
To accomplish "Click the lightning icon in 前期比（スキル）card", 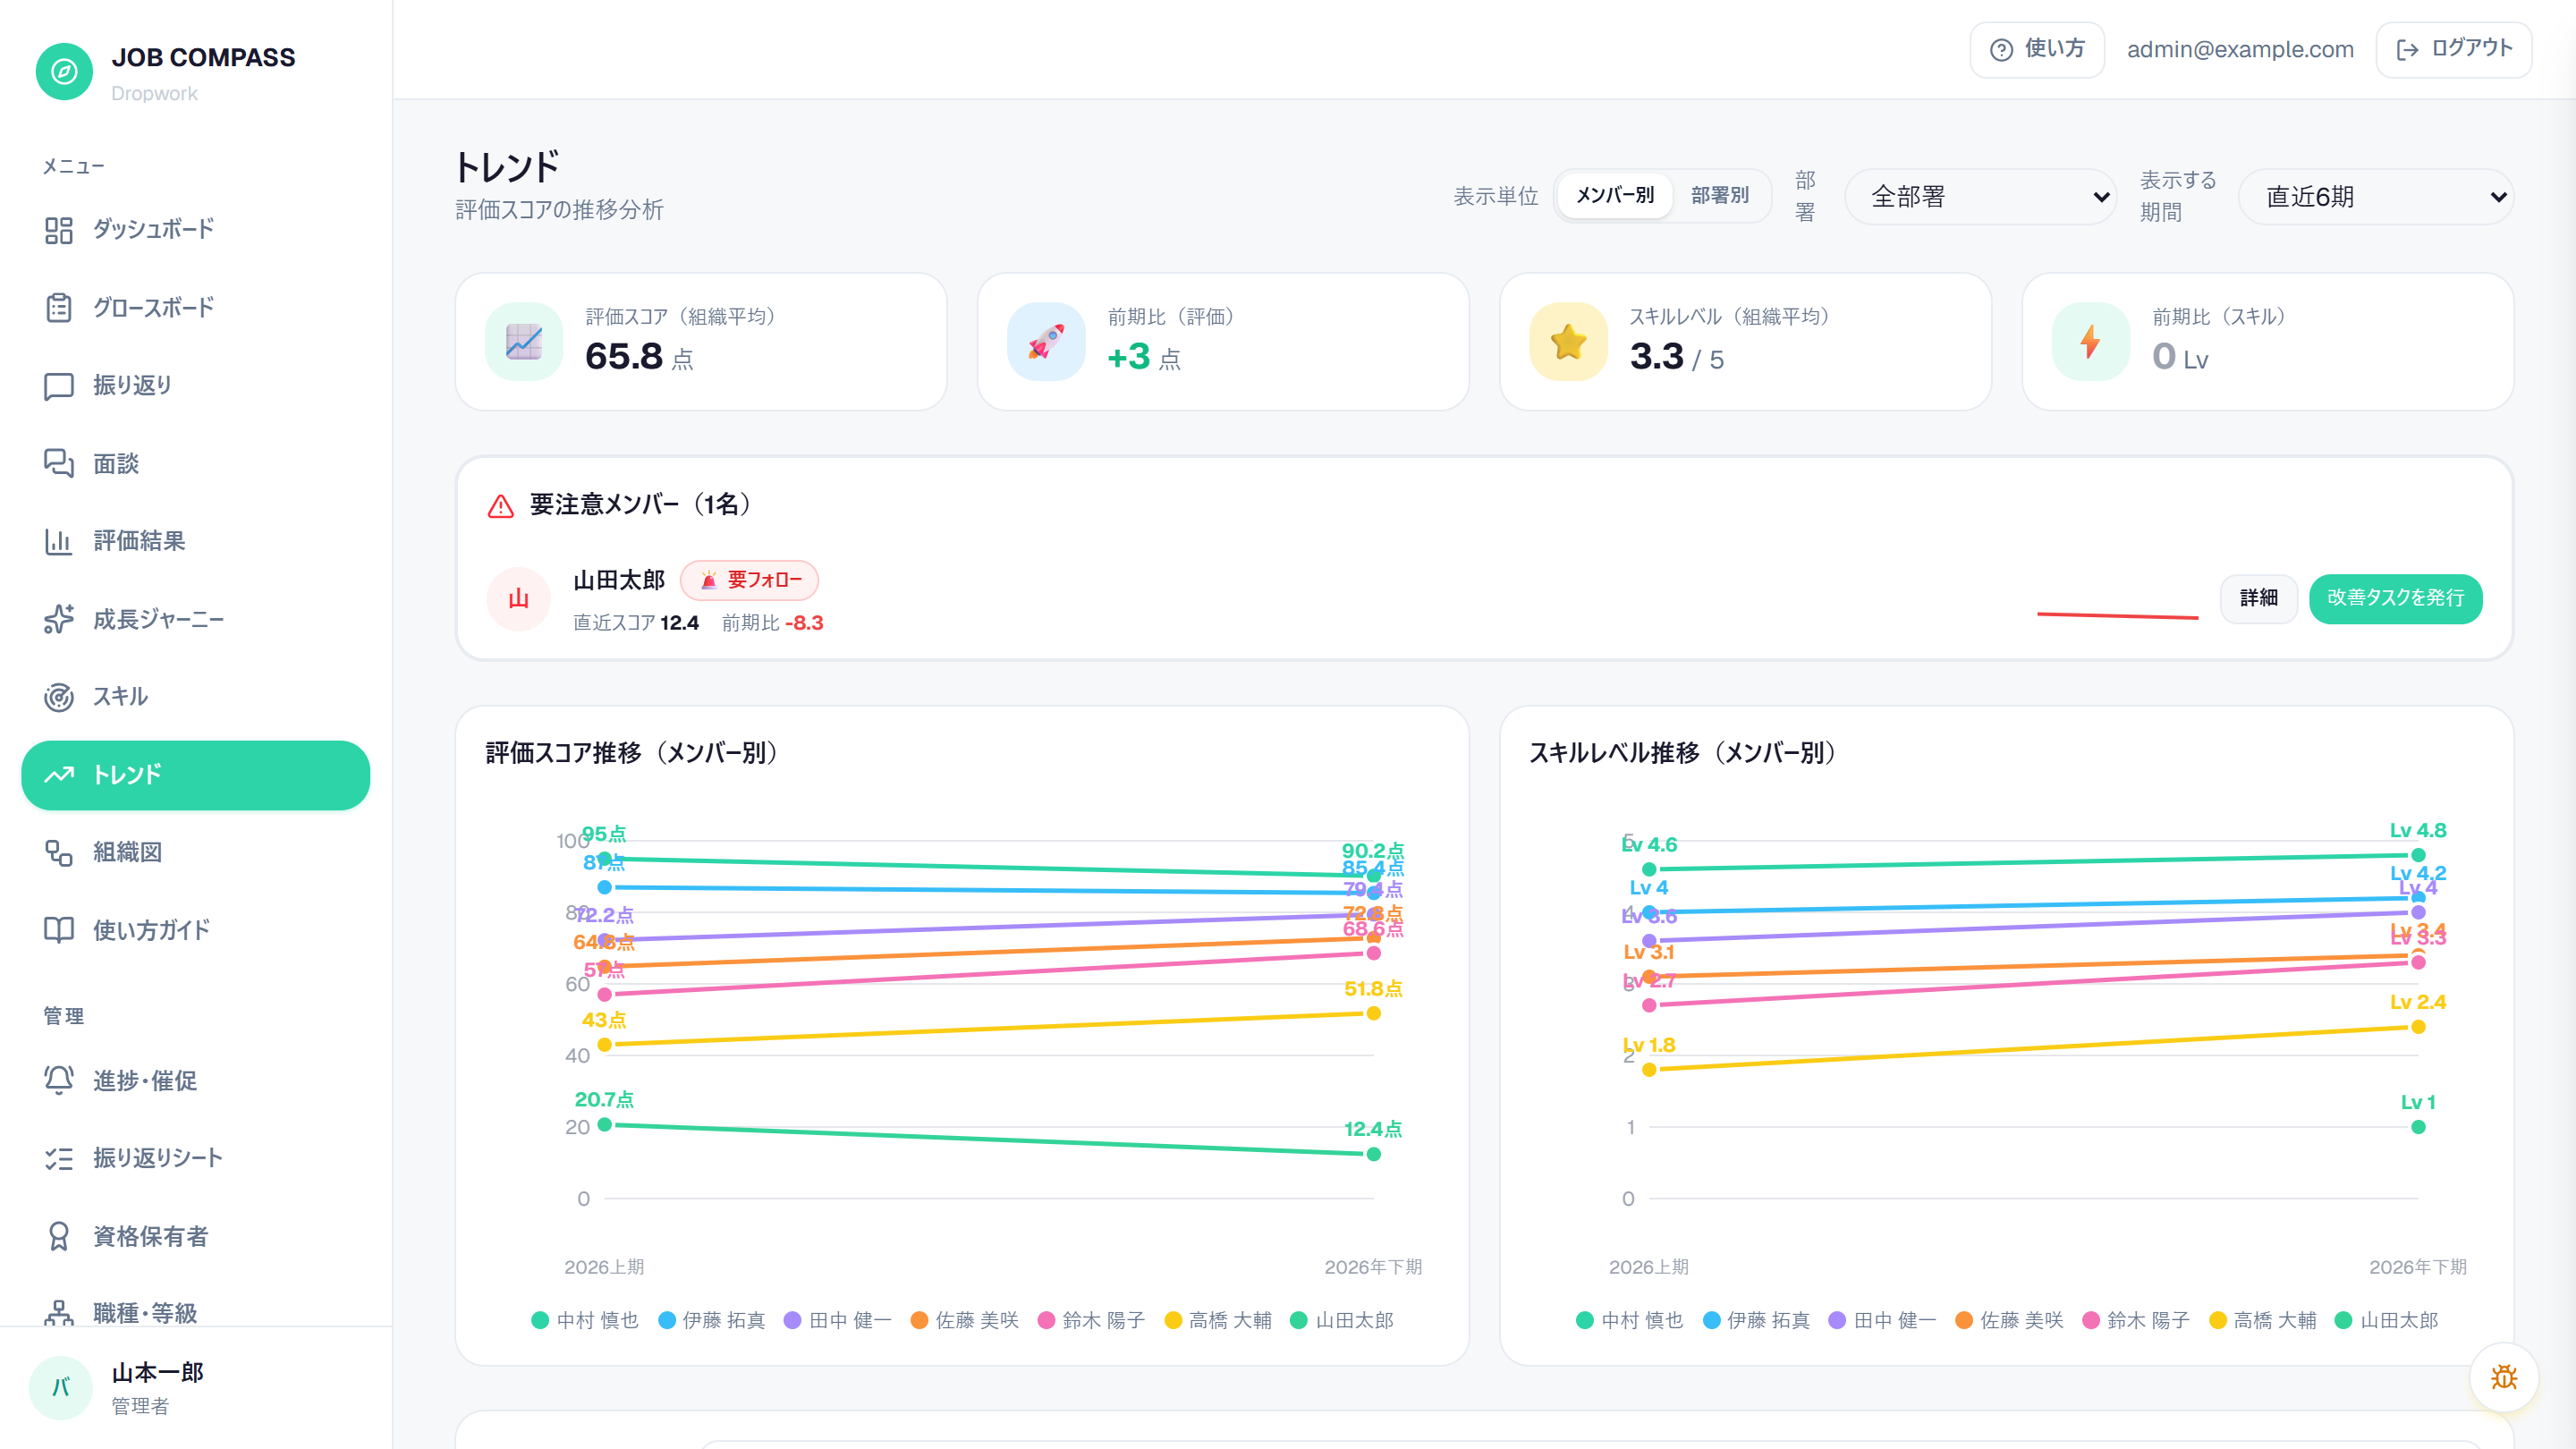I will [x=2090, y=342].
